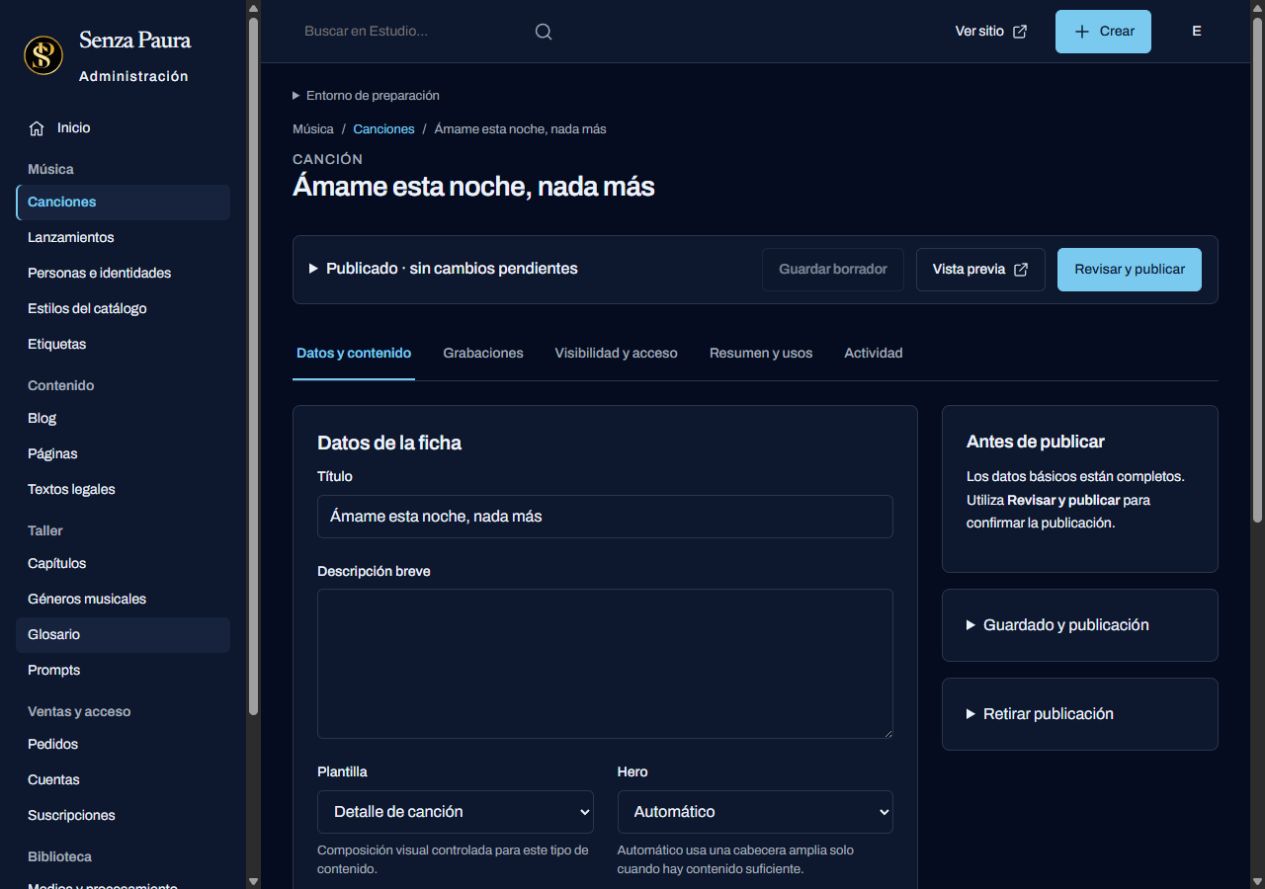The height and width of the screenshot is (889, 1265).
Task: Expand the Publicado status details
Action: pyautogui.click(x=445, y=269)
